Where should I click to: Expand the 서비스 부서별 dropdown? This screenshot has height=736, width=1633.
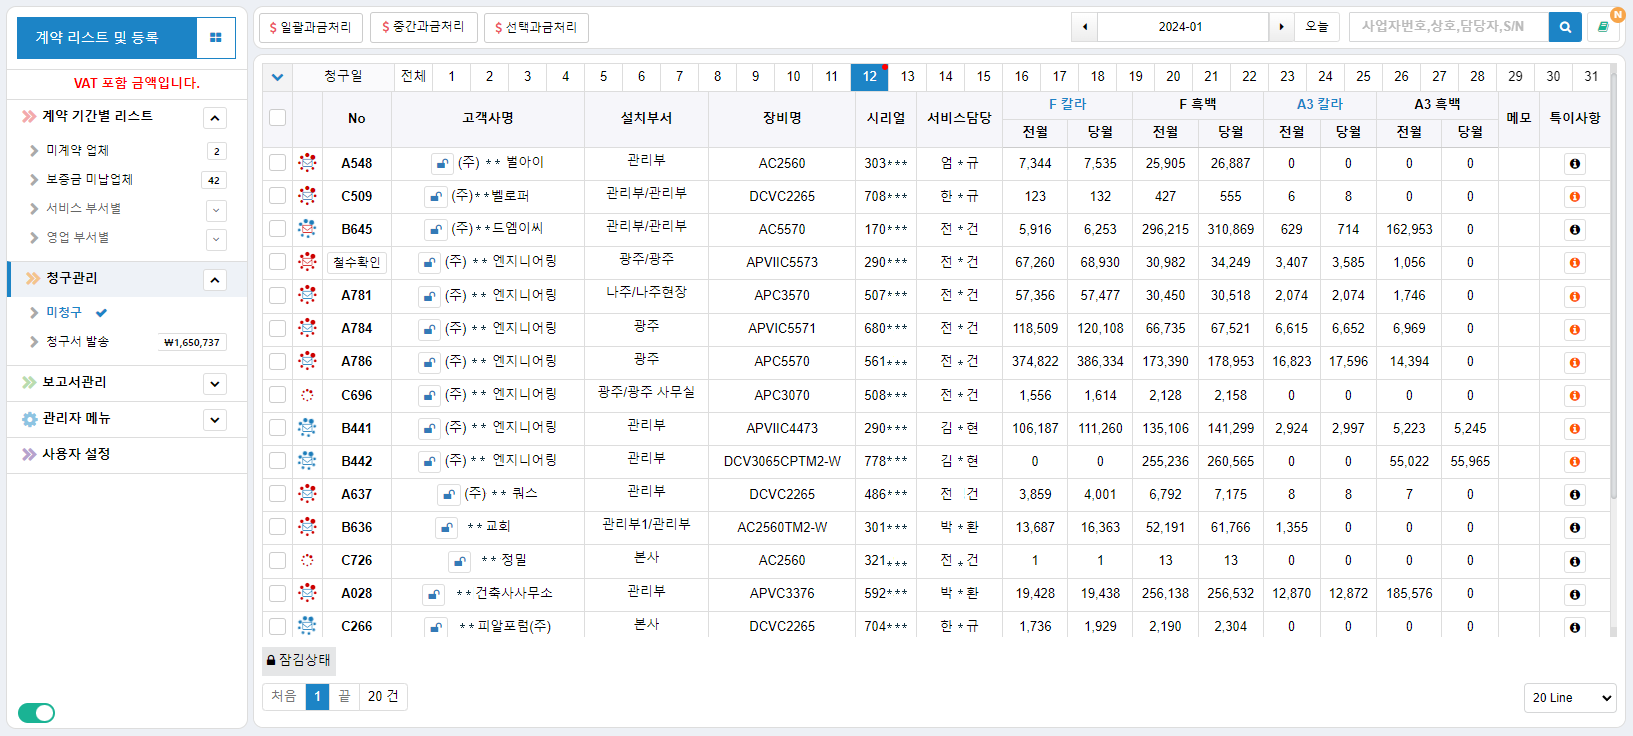click(x=216, y=210)
